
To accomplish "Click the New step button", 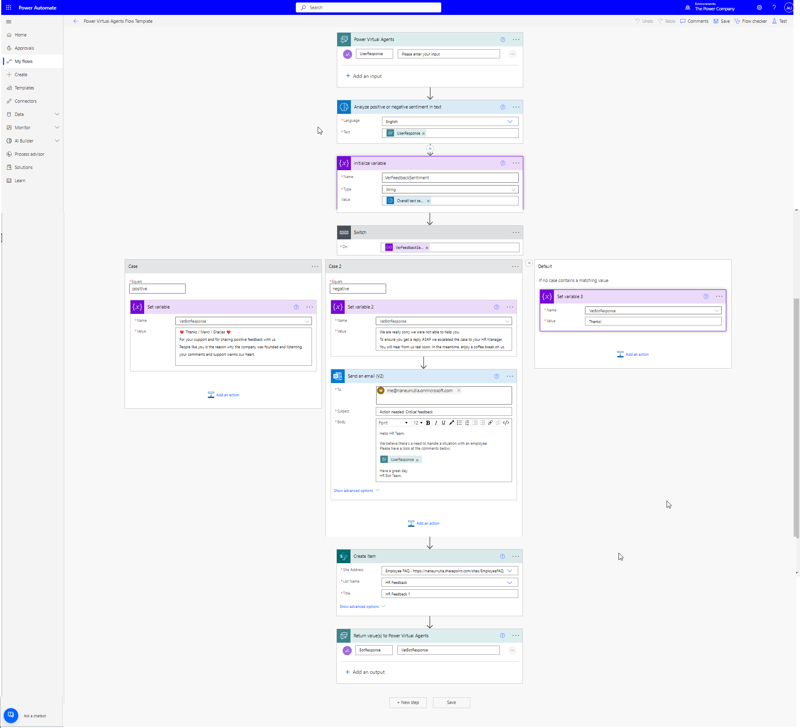I will (x=408, y=702).
